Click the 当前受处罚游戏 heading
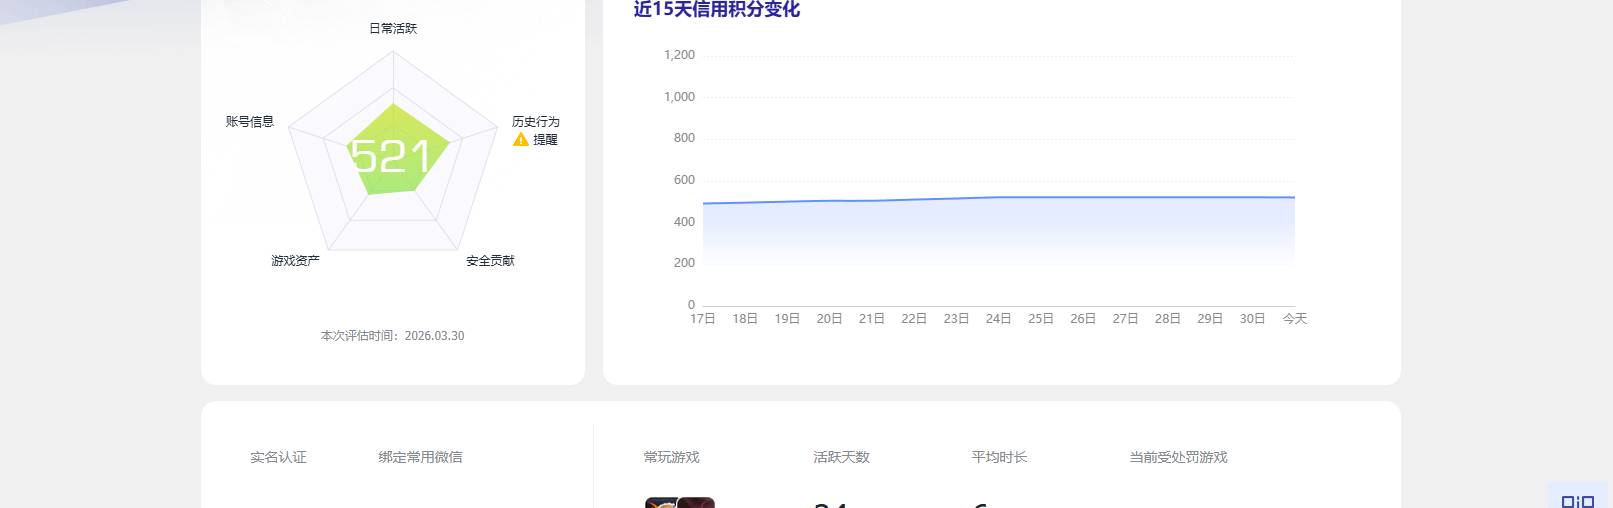Viewport: 1613px width, 508px height. (x=1178, y=457)
